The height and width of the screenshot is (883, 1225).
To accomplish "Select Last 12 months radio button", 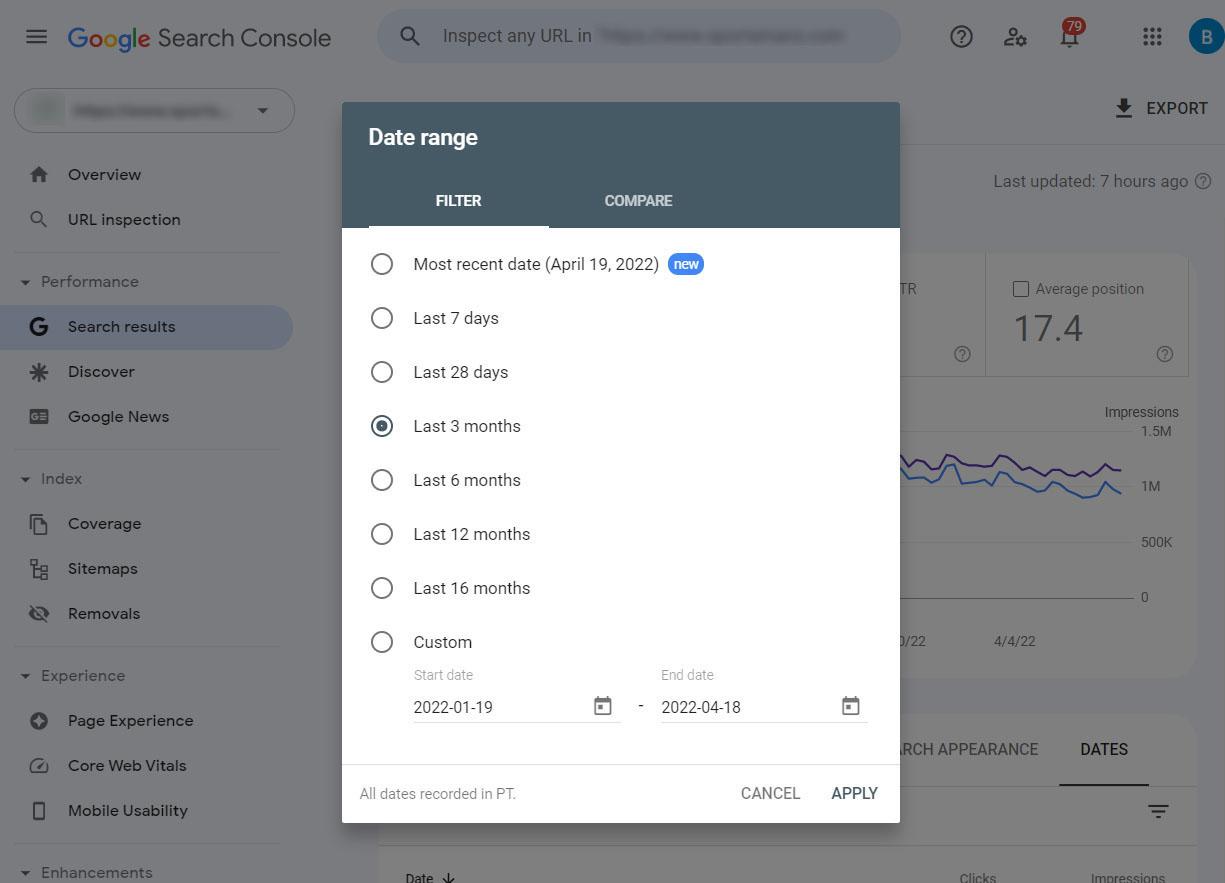I will [382, 534].
